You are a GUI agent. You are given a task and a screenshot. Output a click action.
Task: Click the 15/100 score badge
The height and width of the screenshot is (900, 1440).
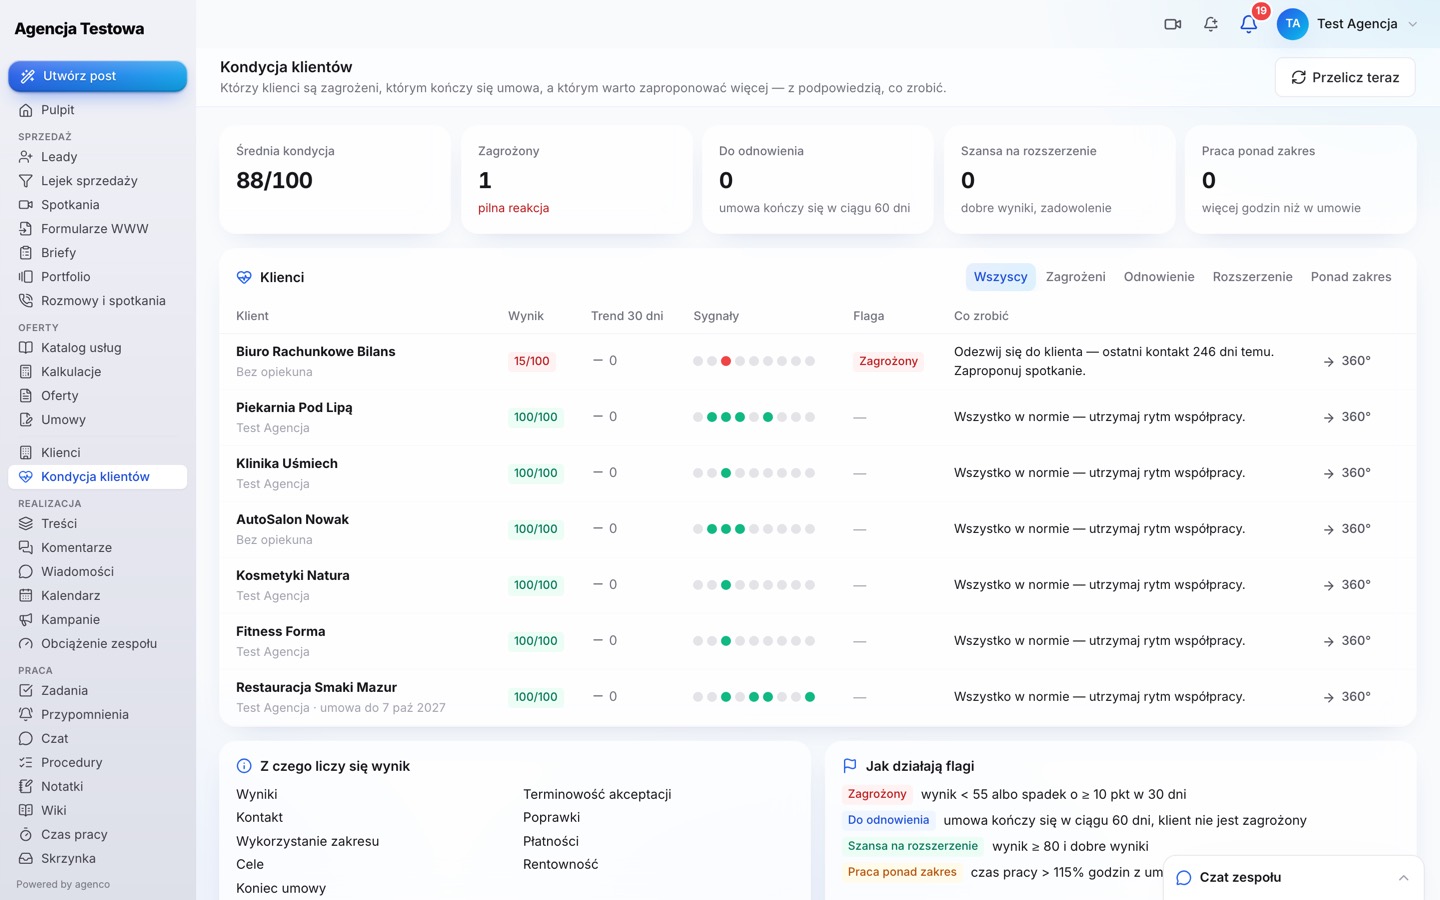(531, 361)
